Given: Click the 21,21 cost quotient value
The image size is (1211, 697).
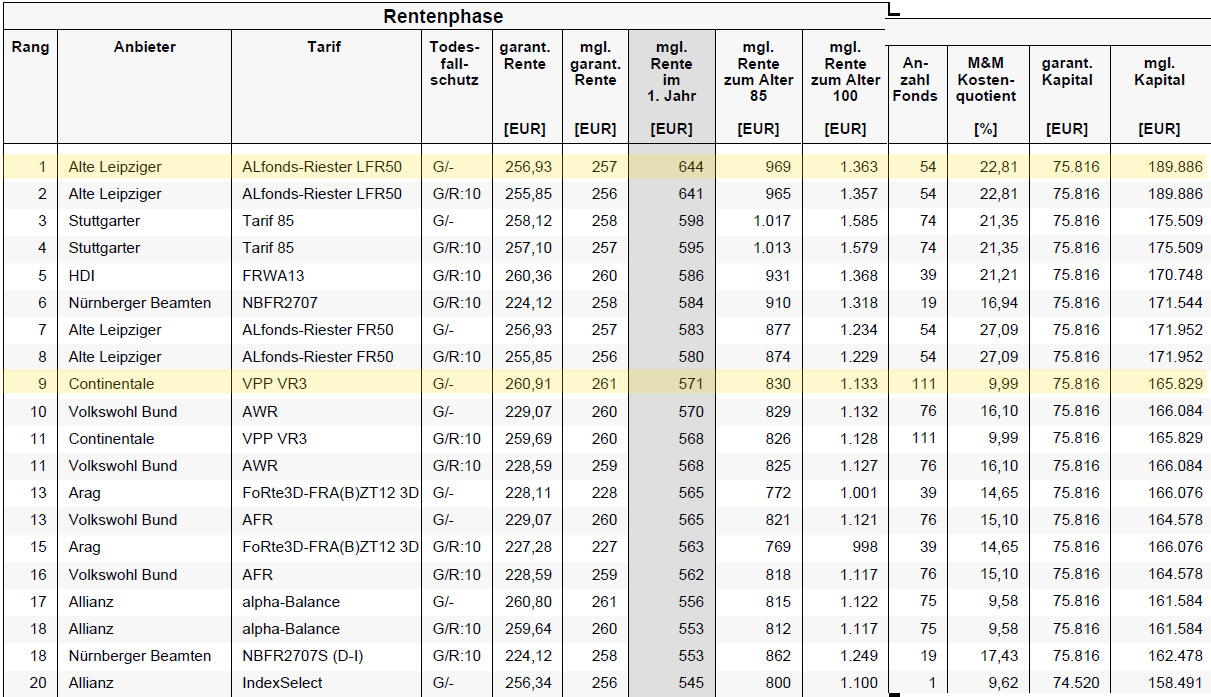Looking at the screenshot, I should pyautogui.click(x=999, y=275).
